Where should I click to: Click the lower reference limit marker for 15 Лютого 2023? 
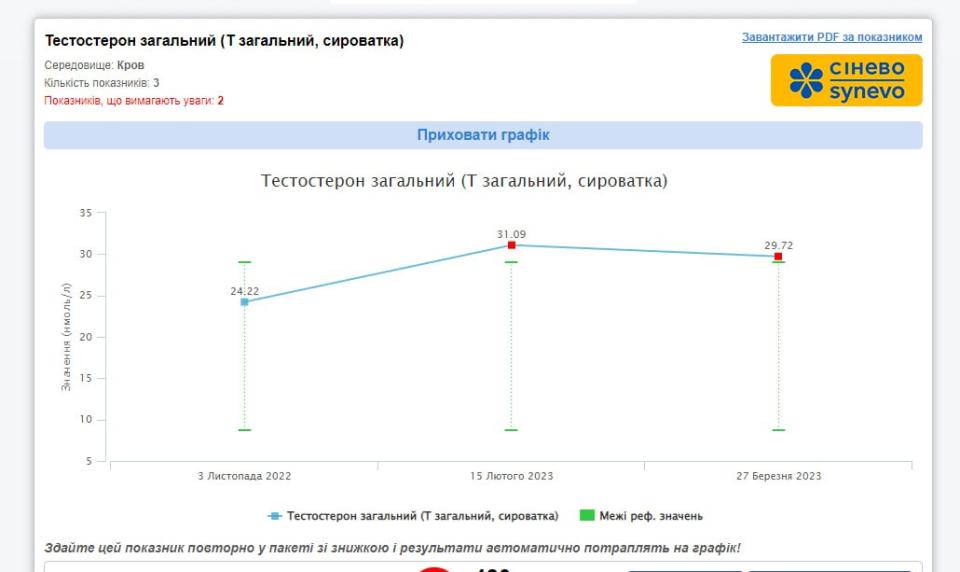coord(511,430)
